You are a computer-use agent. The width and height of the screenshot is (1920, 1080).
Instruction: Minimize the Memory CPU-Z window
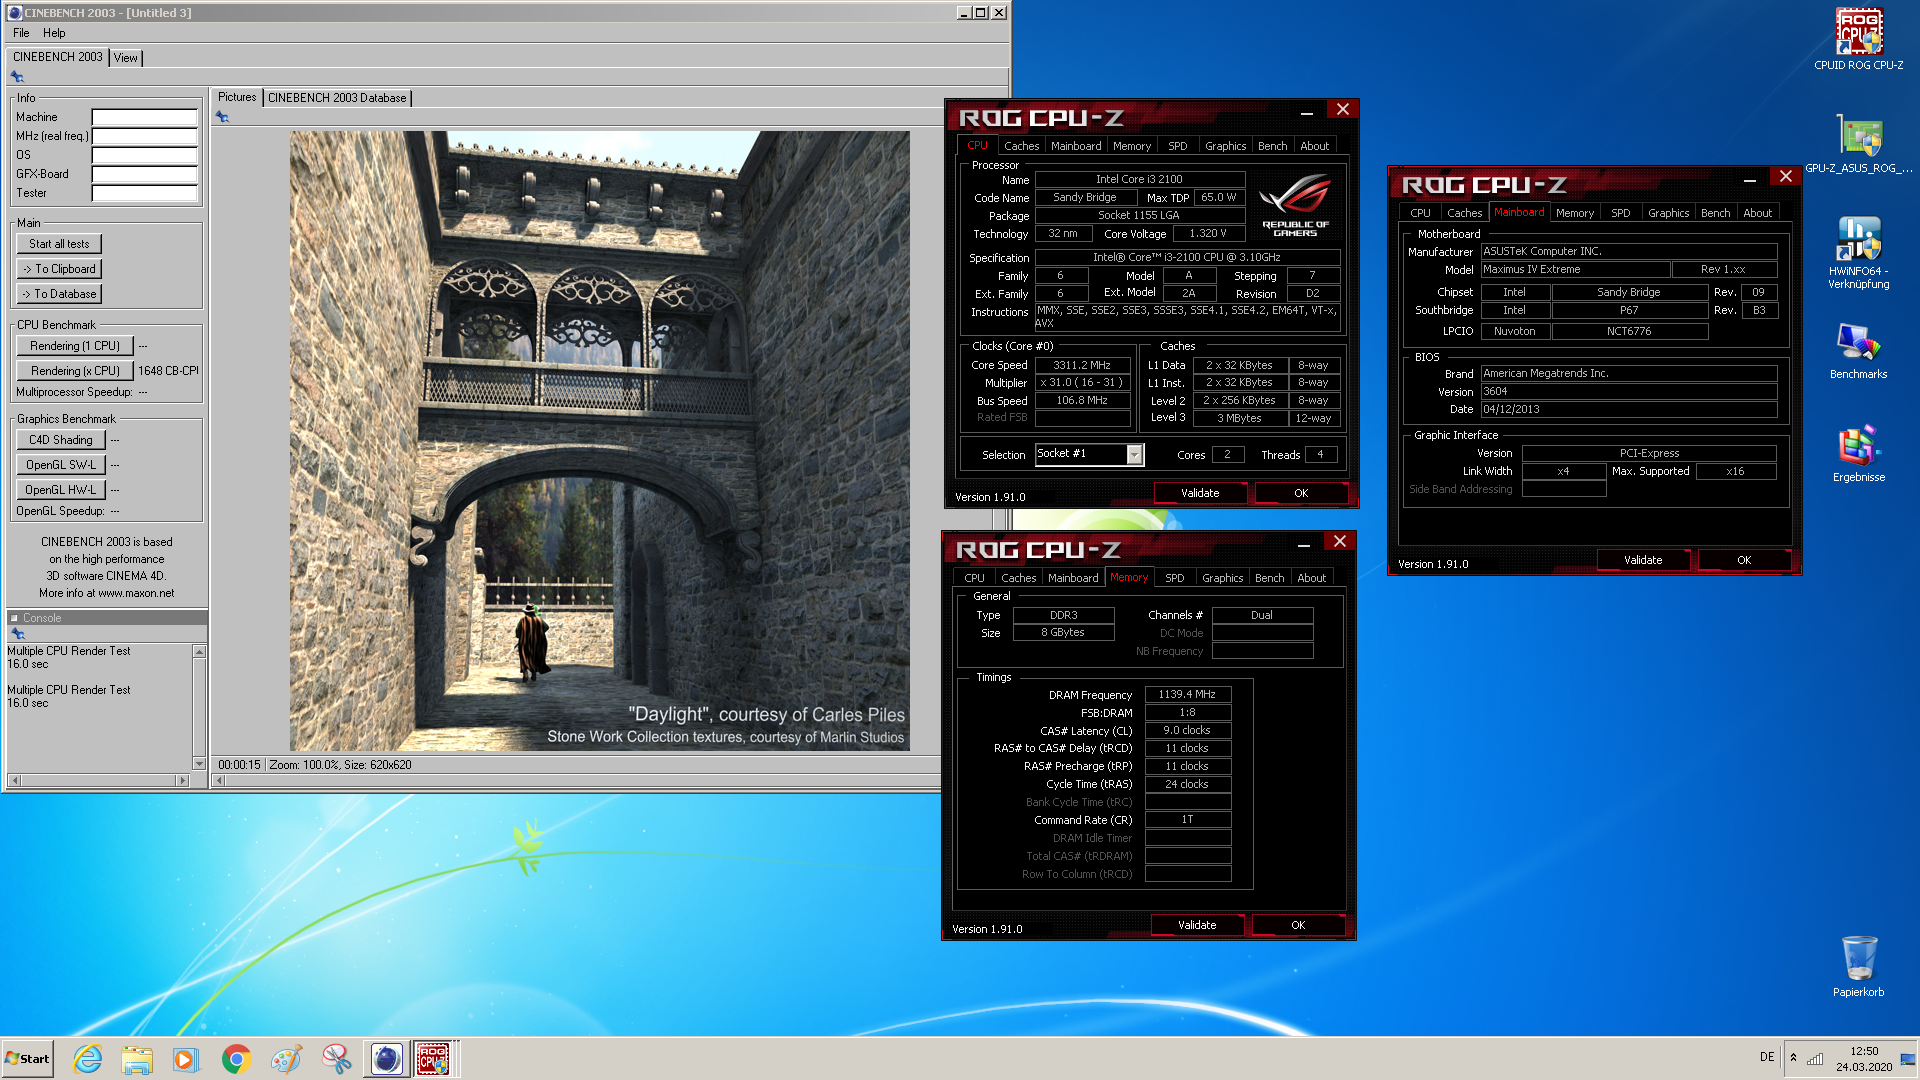pyautogui.click(x=1303, y=544)
